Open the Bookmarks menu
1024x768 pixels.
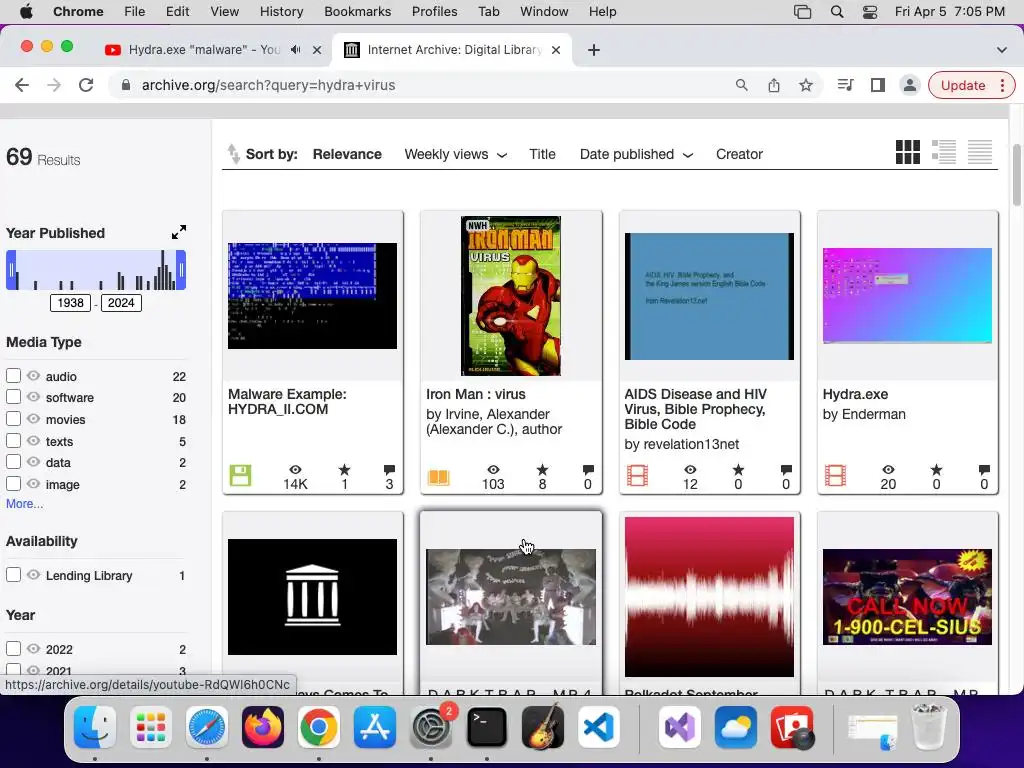(357, 12)
